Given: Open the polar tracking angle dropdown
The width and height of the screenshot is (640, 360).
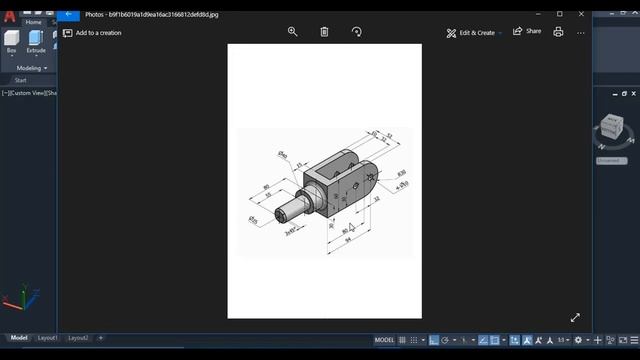Looking at the screenshot, I should click(x=454, y=340).
